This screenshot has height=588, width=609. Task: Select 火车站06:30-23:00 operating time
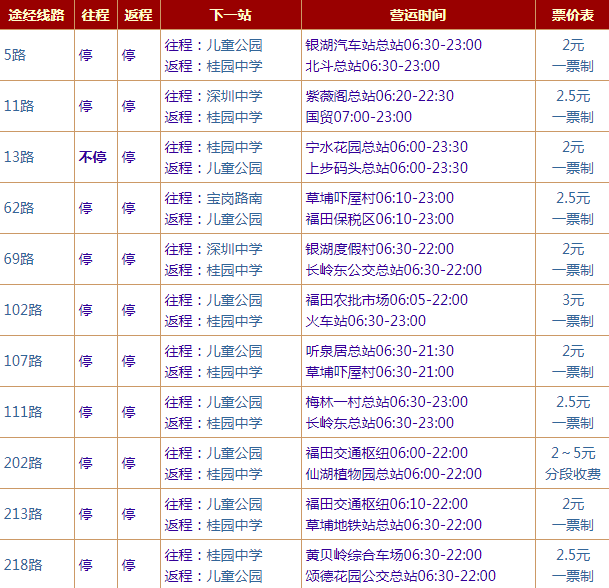[x=365, y=321]
